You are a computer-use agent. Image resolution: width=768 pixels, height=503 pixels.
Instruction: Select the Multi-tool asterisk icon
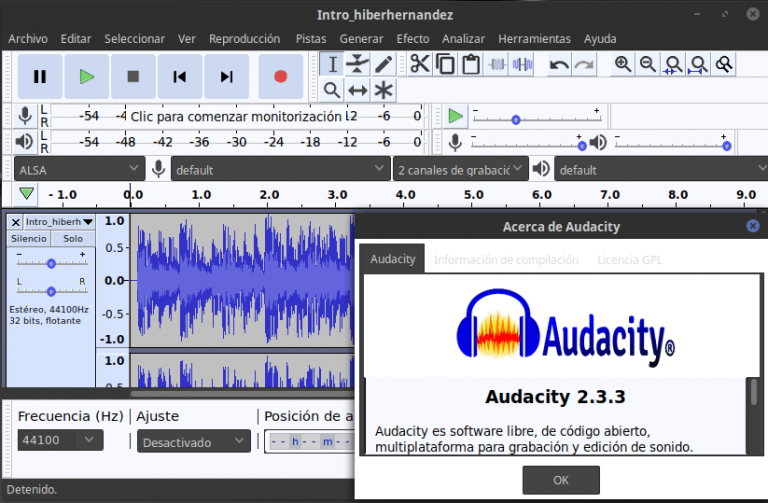(383, 90)
